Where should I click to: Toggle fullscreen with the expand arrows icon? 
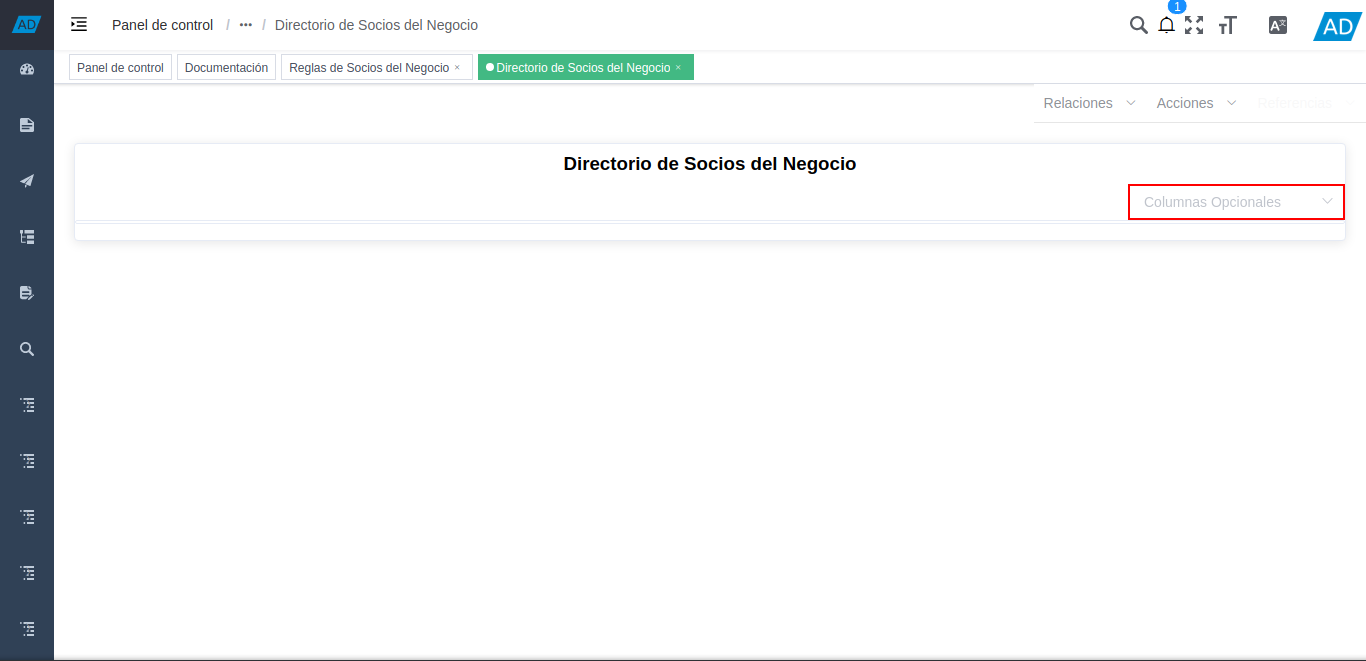[x=1194, y=25]
